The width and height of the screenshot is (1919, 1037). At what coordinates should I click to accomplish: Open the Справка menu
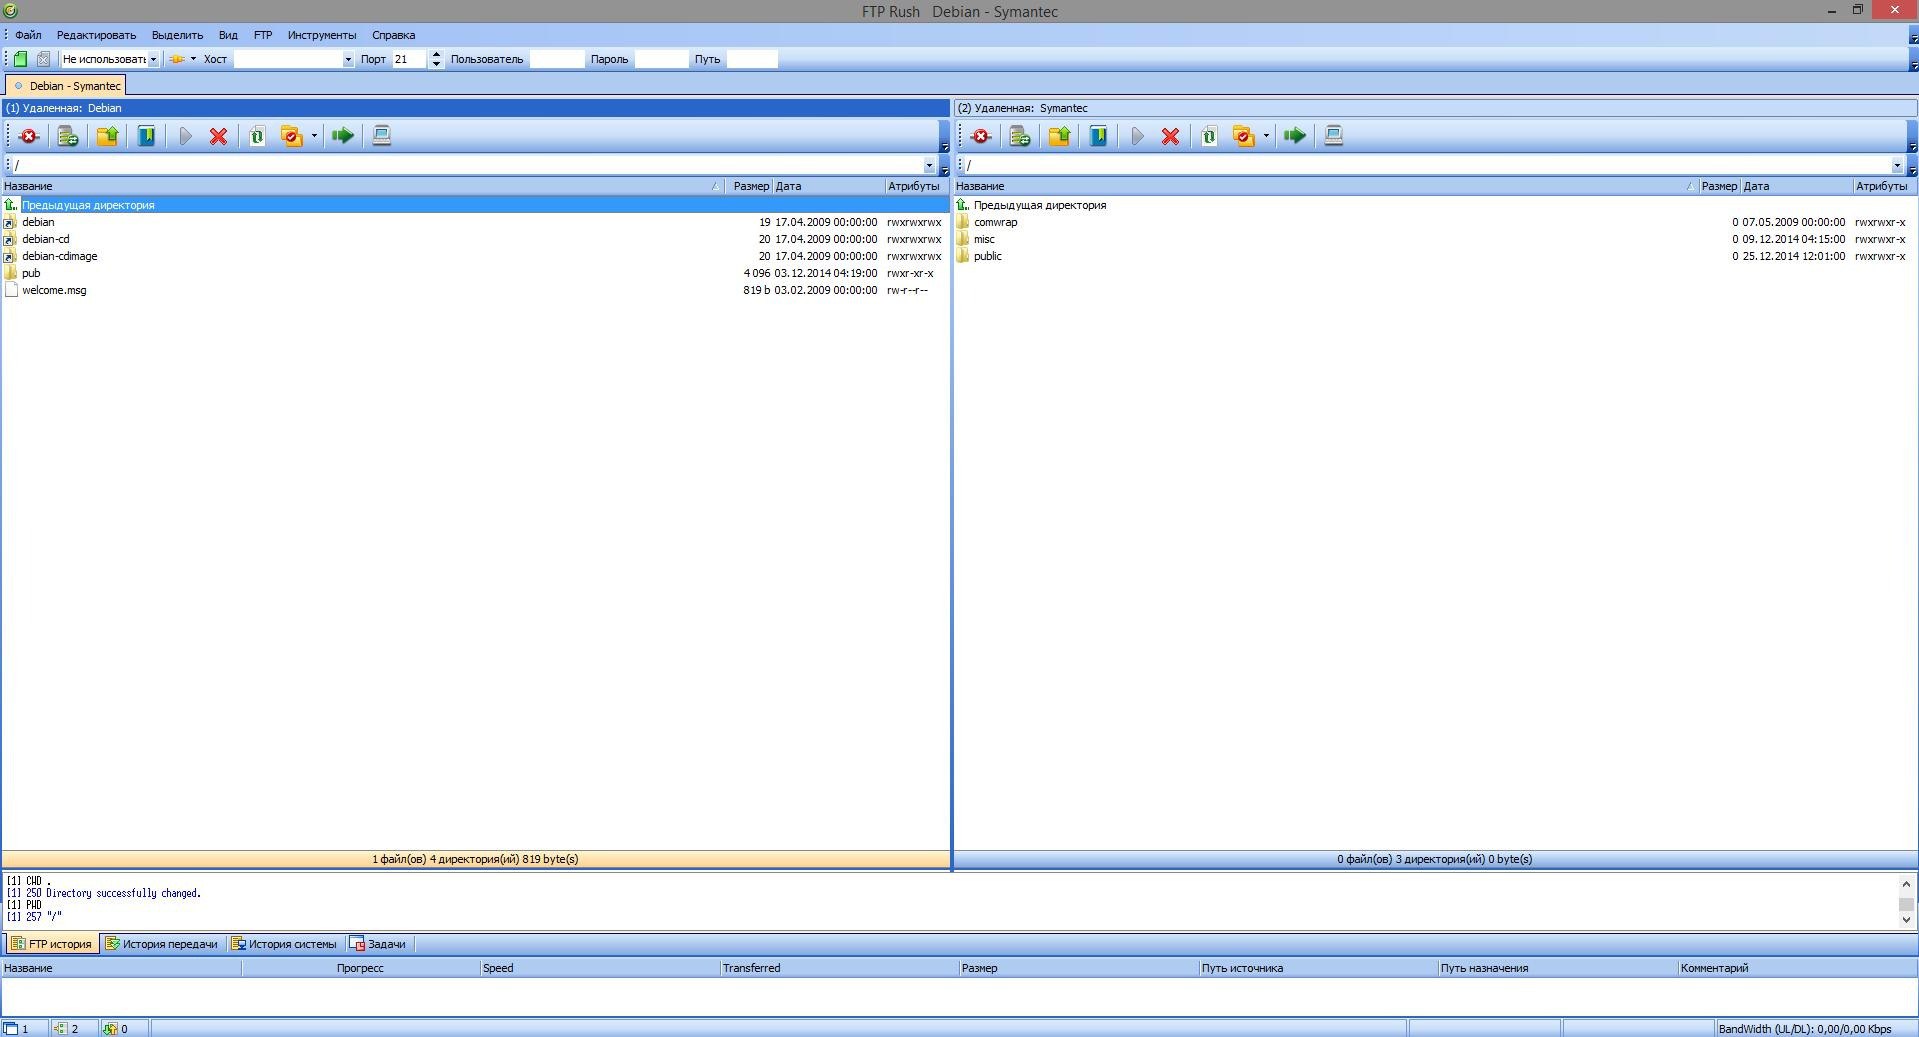pyautogui.click(x=394, y=35)
